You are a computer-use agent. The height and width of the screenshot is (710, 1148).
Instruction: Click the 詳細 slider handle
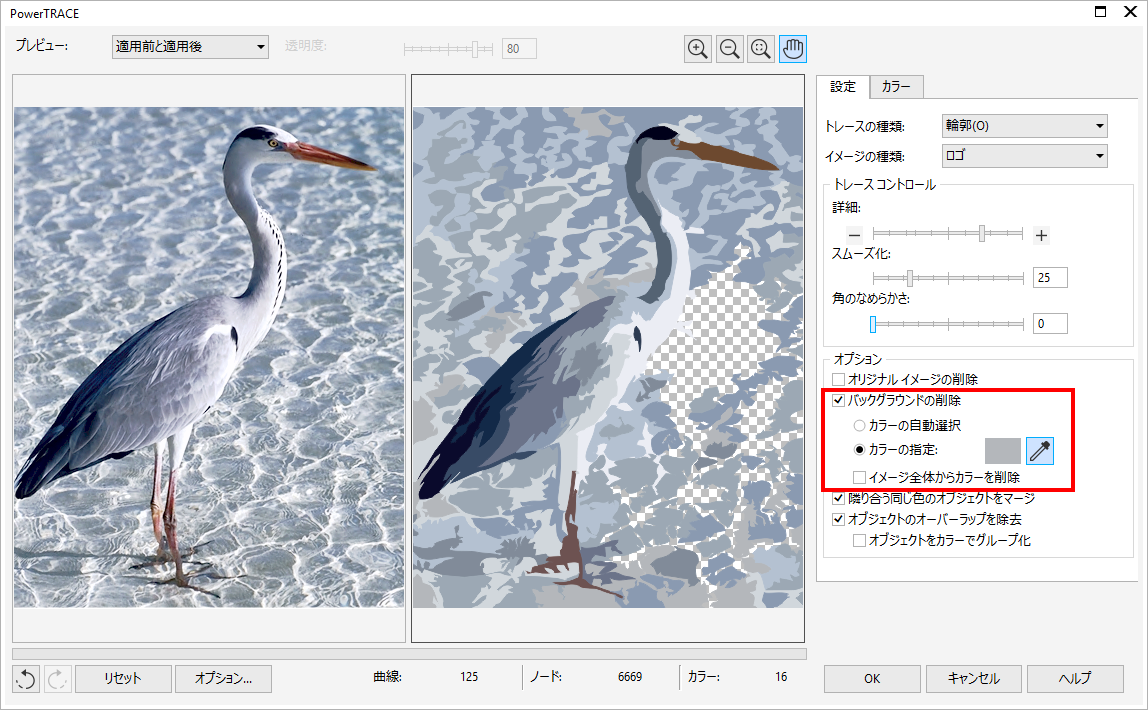982,233
